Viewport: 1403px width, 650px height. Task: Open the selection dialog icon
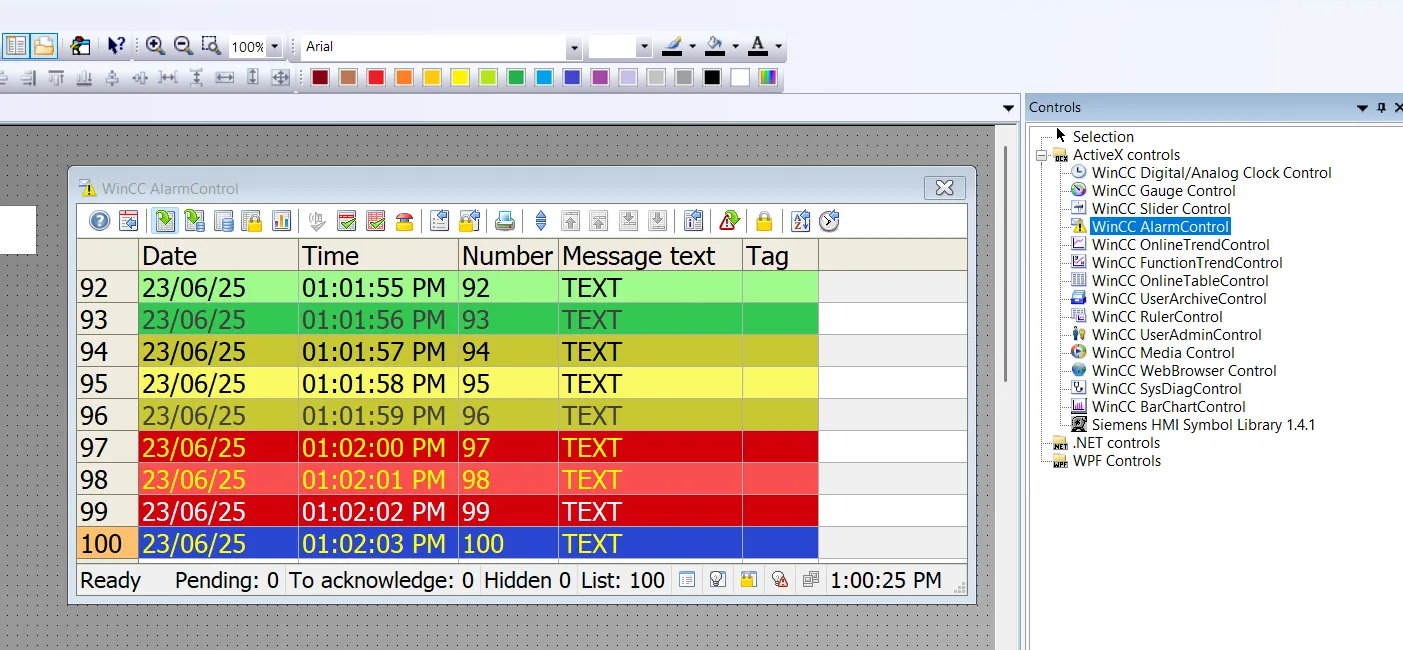440,221
